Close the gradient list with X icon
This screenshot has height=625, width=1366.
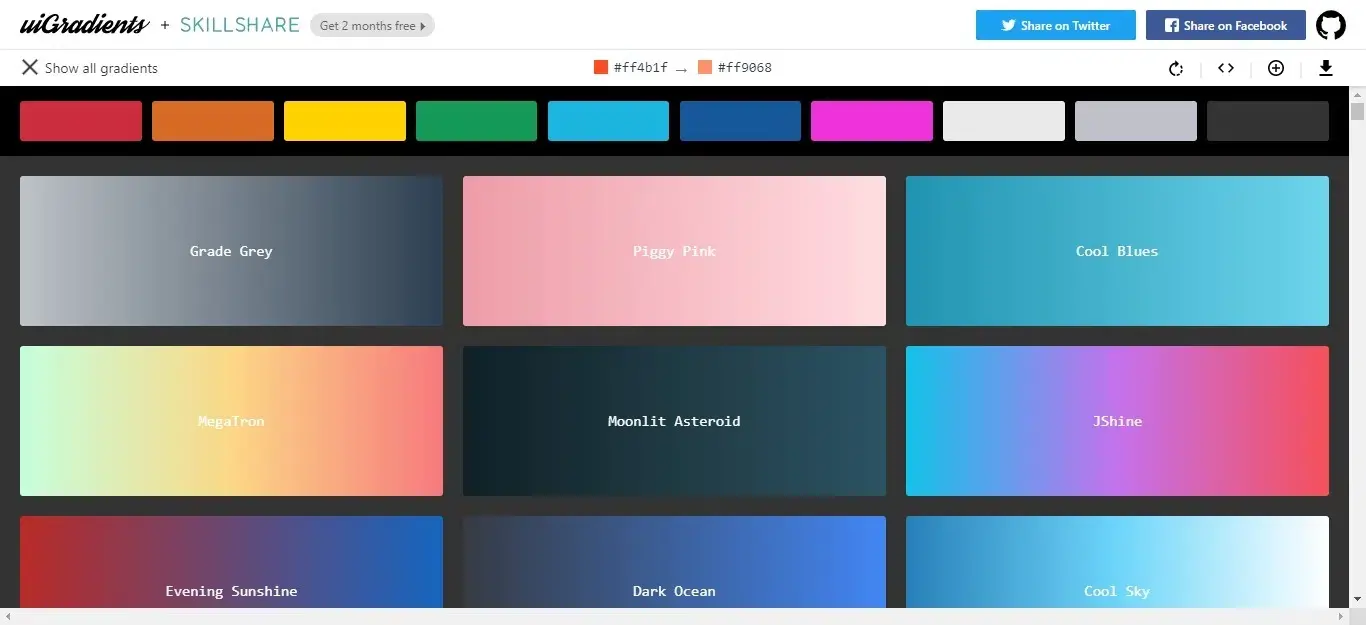pos(30,68)
